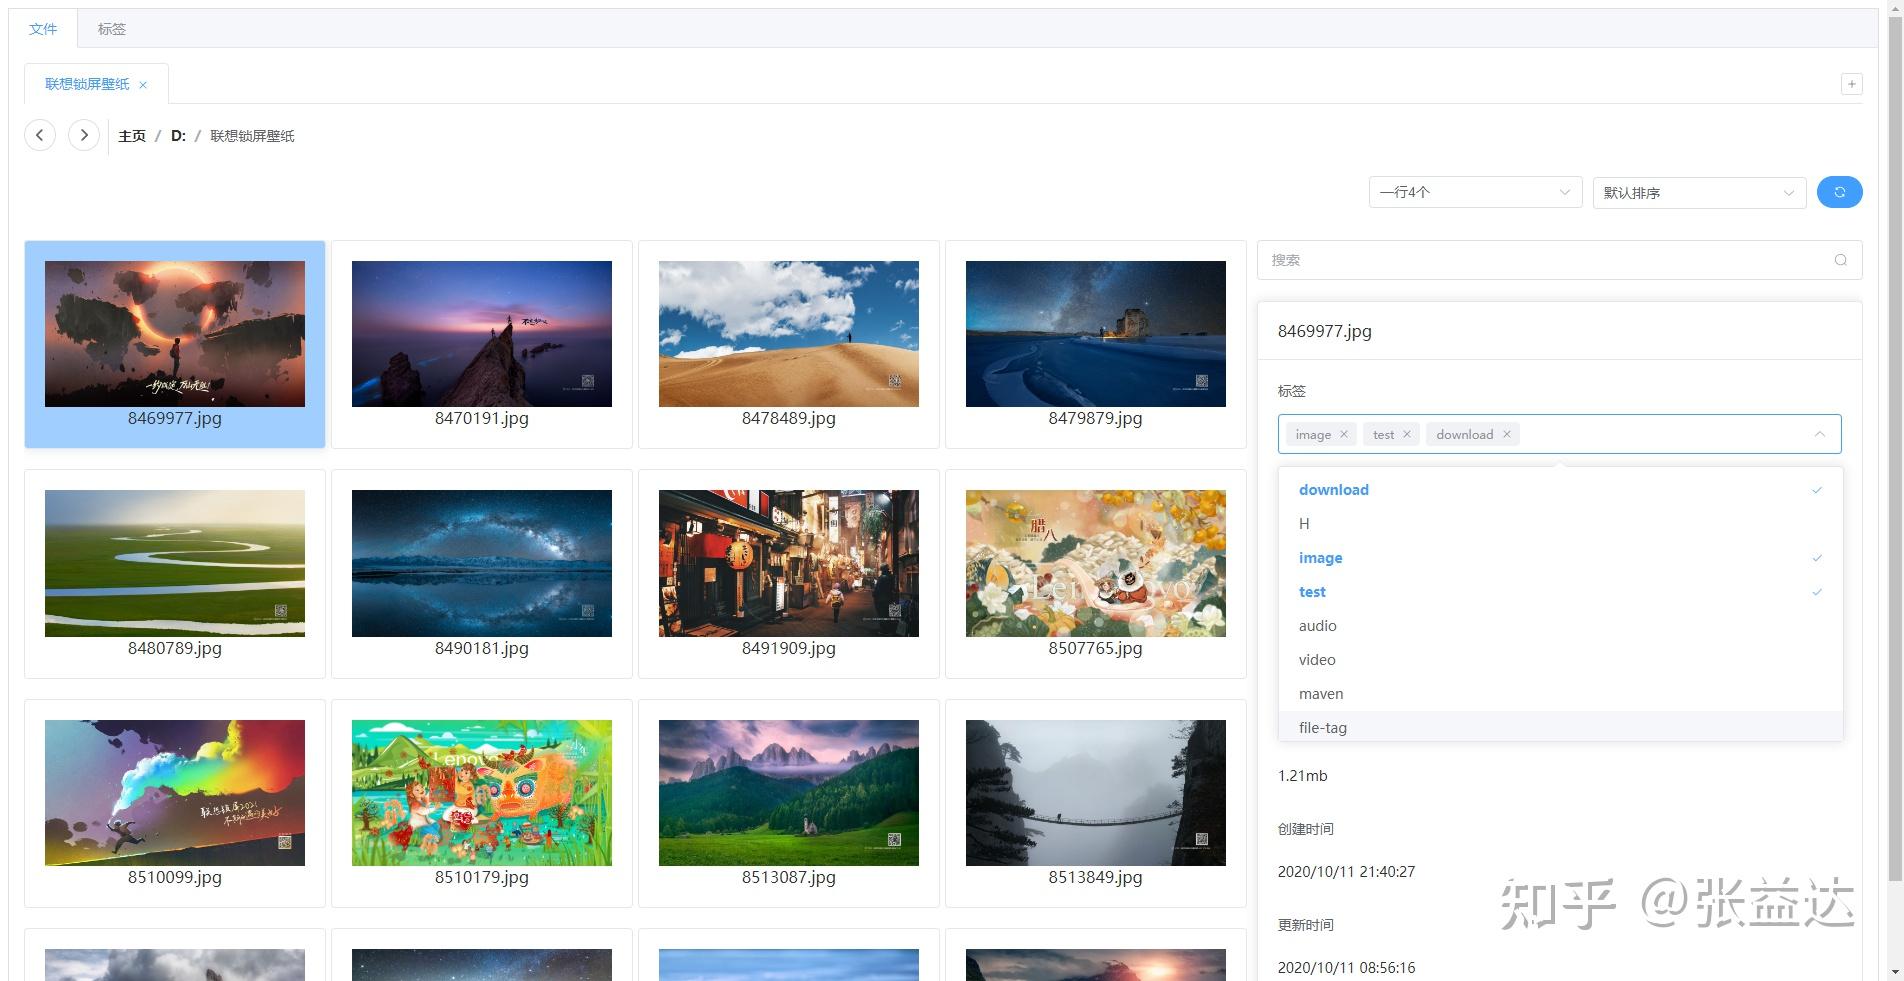Viewport: 1904px width, 981px height.
Task: Remove the image tag chip
Action: [1344, 434]
